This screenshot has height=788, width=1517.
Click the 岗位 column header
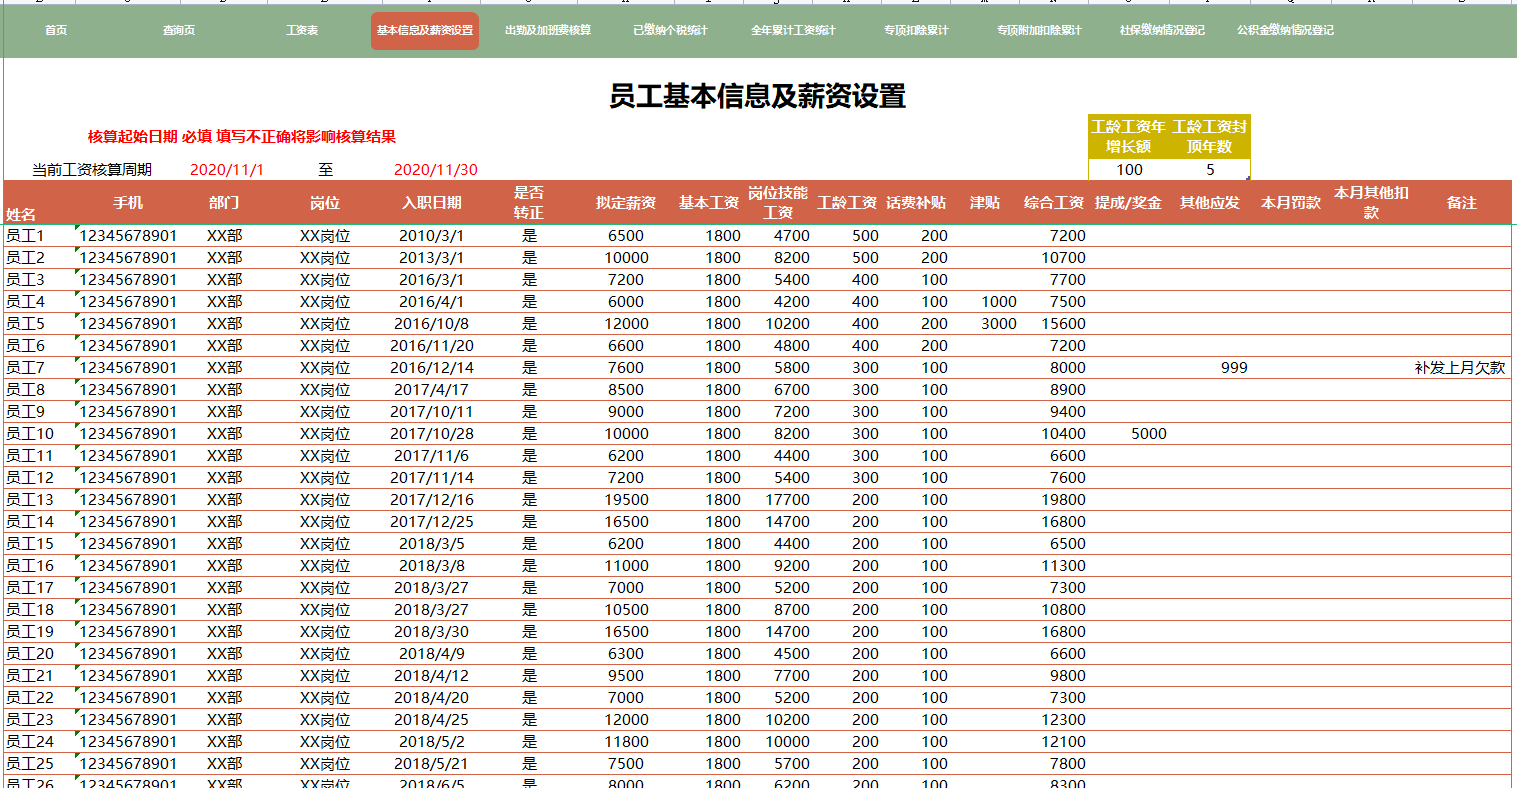(x=325, y=203)
